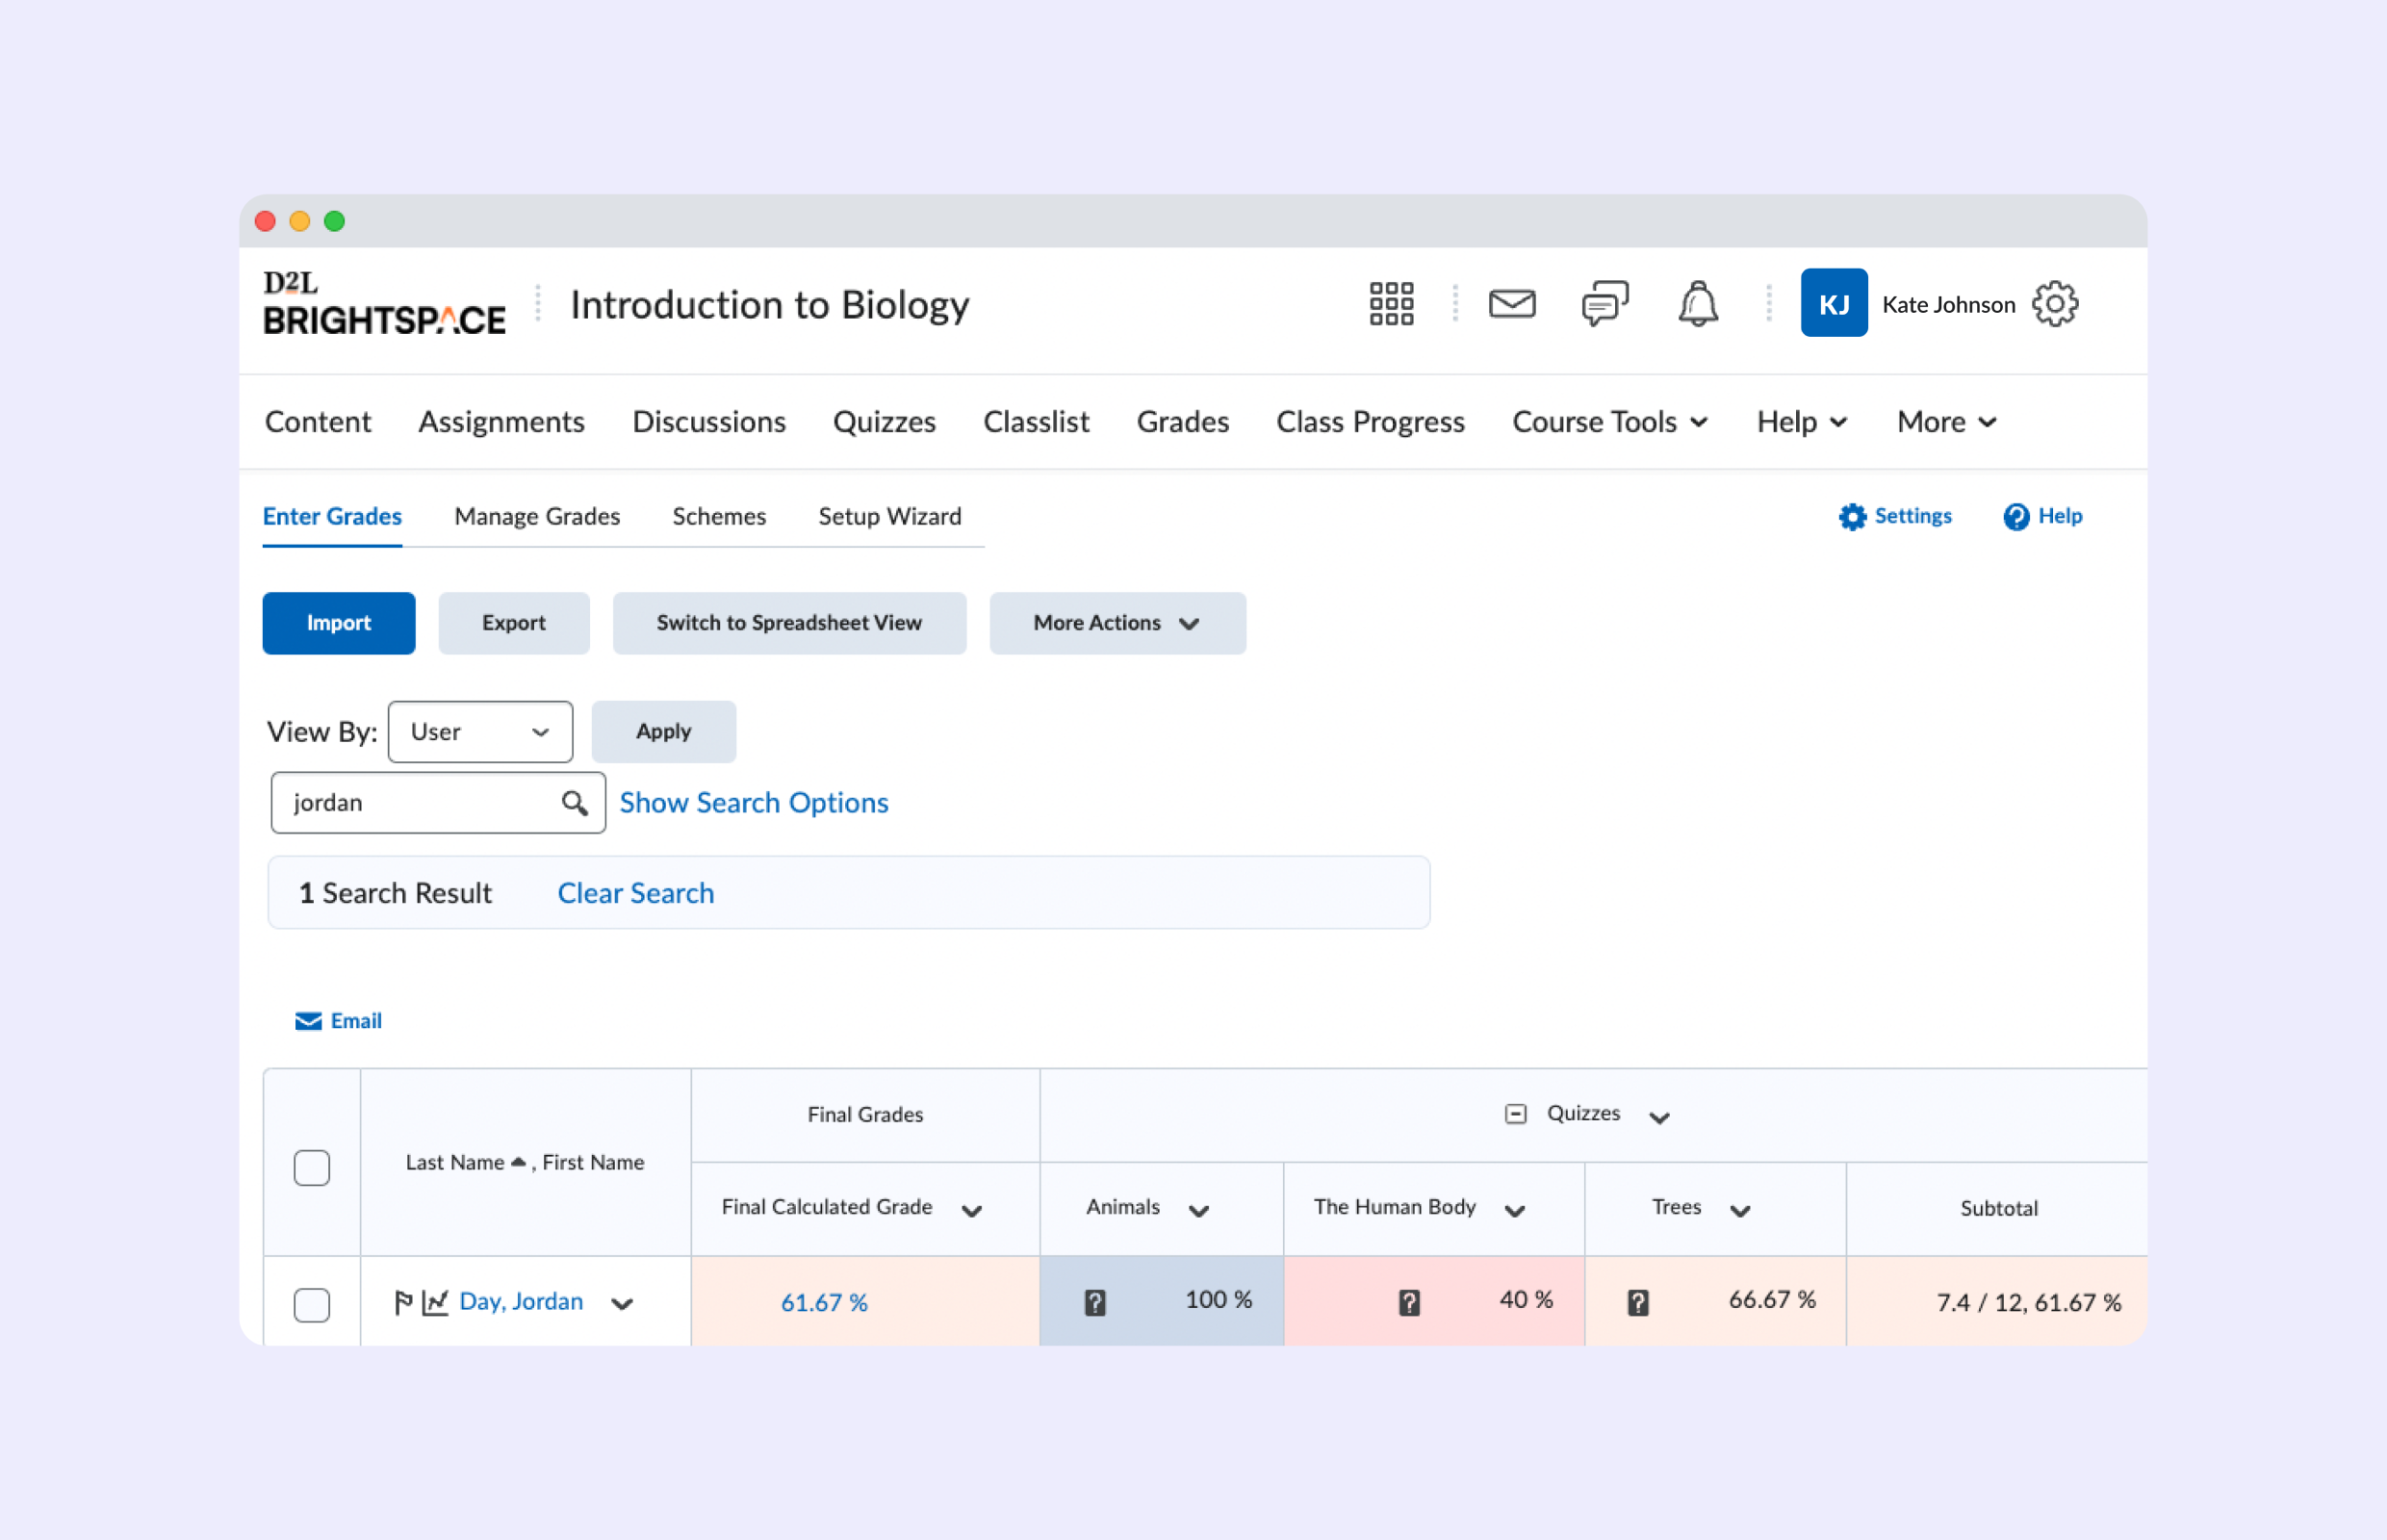
Task: Click the grid/apps icon in the top navigation
Action: pyautogui.click(x=1392, y=304)
